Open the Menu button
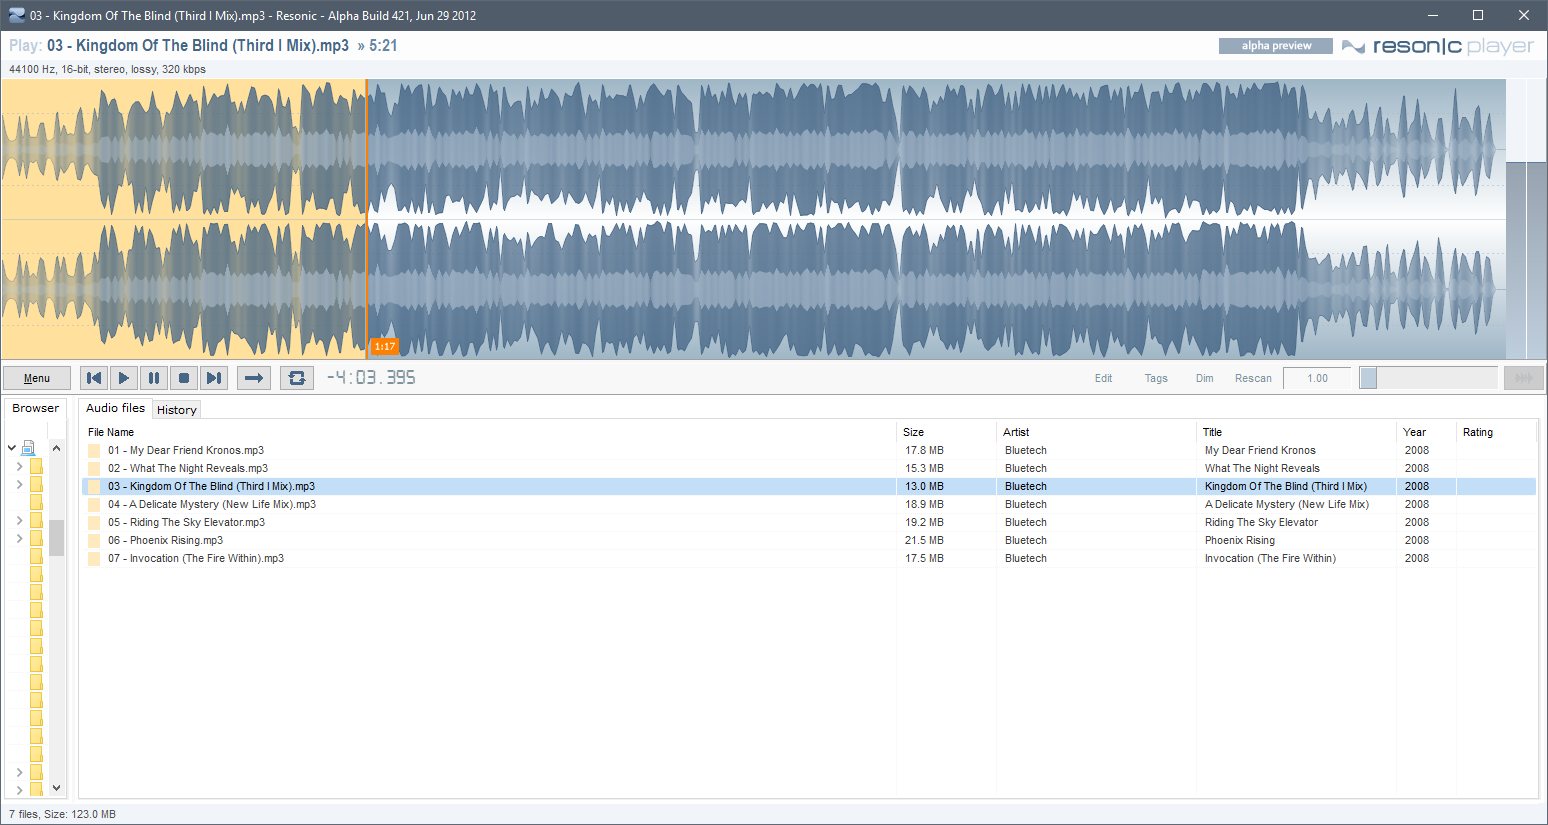1548x825 pixels. point(37,378)
